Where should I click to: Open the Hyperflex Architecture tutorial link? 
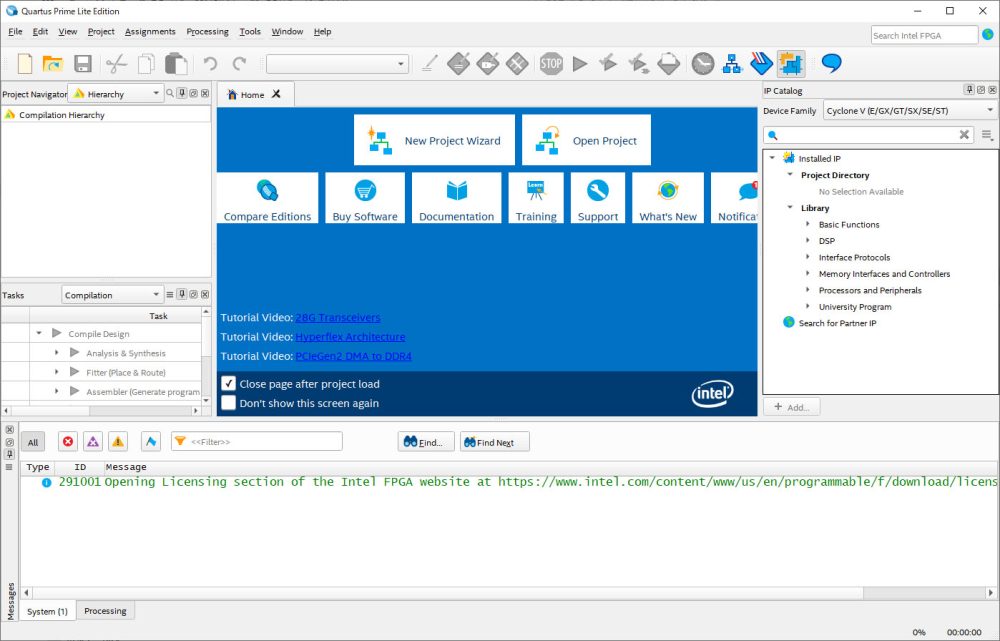click(x=350, y=337)
